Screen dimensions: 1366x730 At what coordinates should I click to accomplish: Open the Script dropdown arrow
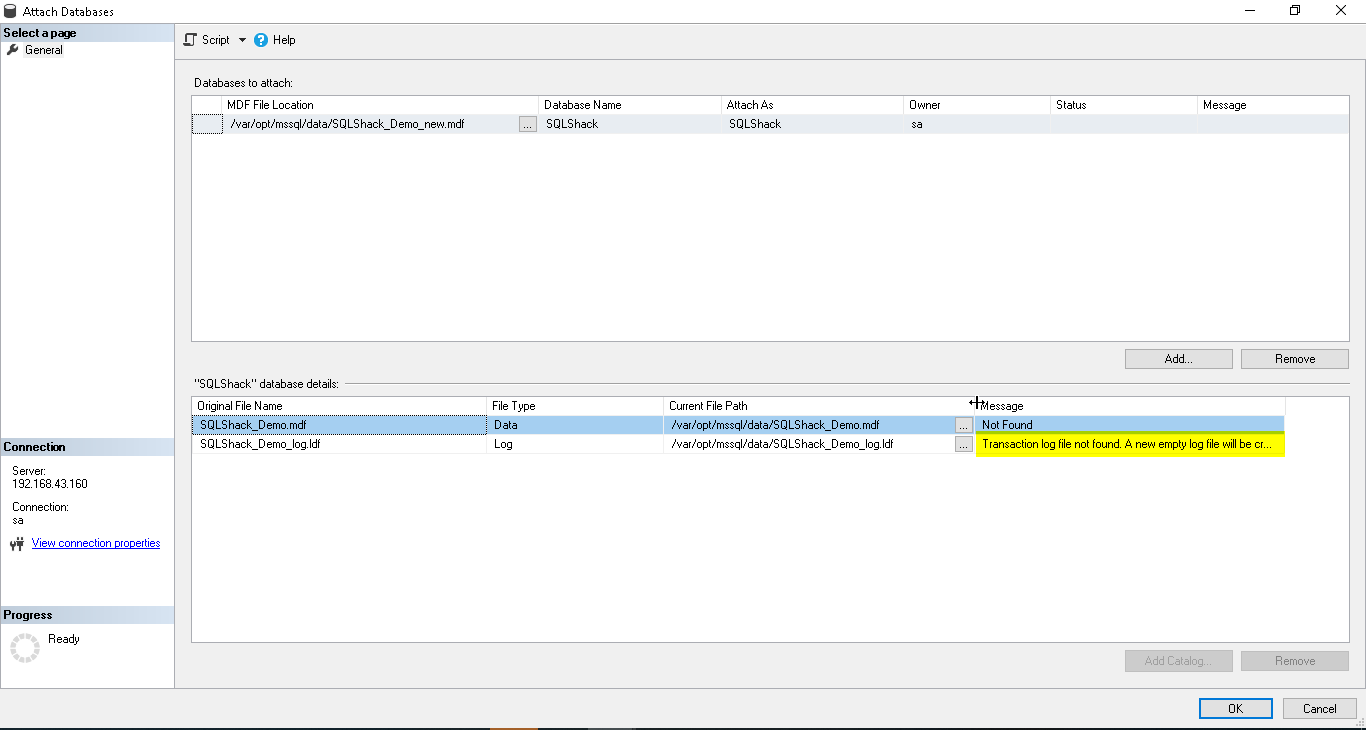click(242, 41)
